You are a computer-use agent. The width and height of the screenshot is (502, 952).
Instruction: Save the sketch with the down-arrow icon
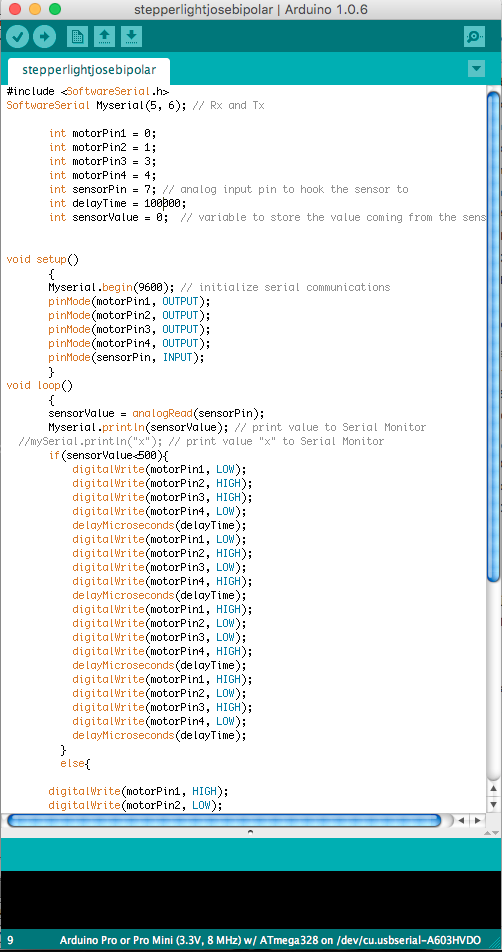tap(131, 36)
